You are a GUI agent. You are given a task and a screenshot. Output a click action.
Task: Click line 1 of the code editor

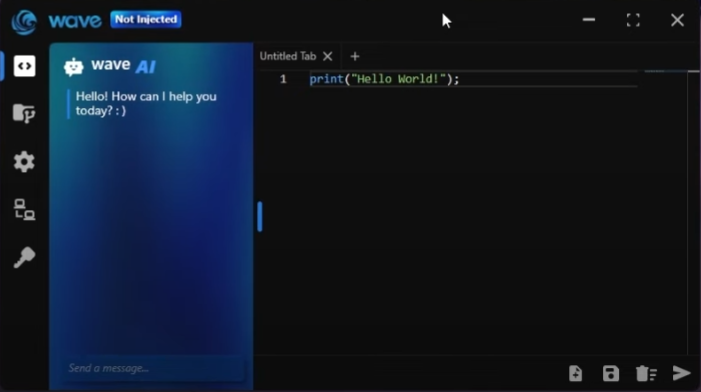coord(473,79)
